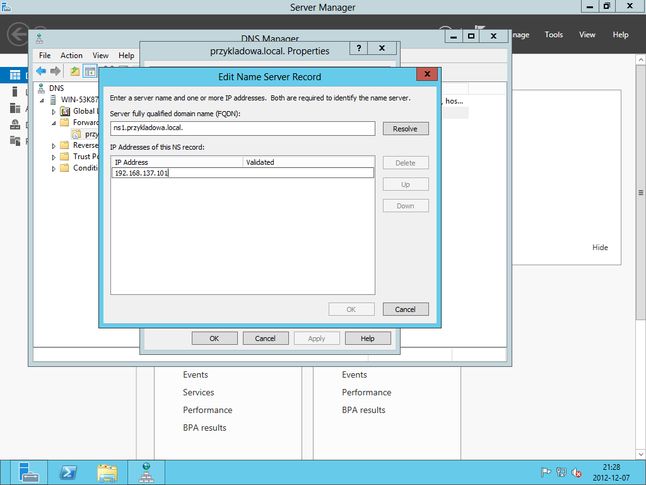Click BPA results link in right tile

[363, 410]
